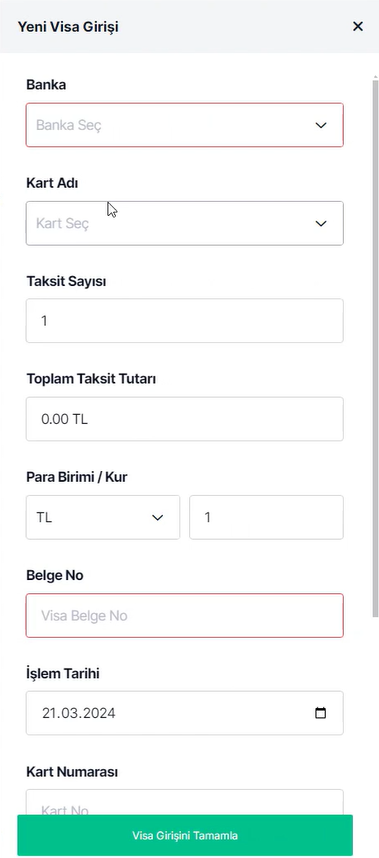The image size is (379, 858).
Task: Open the calendar picker icon in İşlem Tarihi
Action: 321,713
